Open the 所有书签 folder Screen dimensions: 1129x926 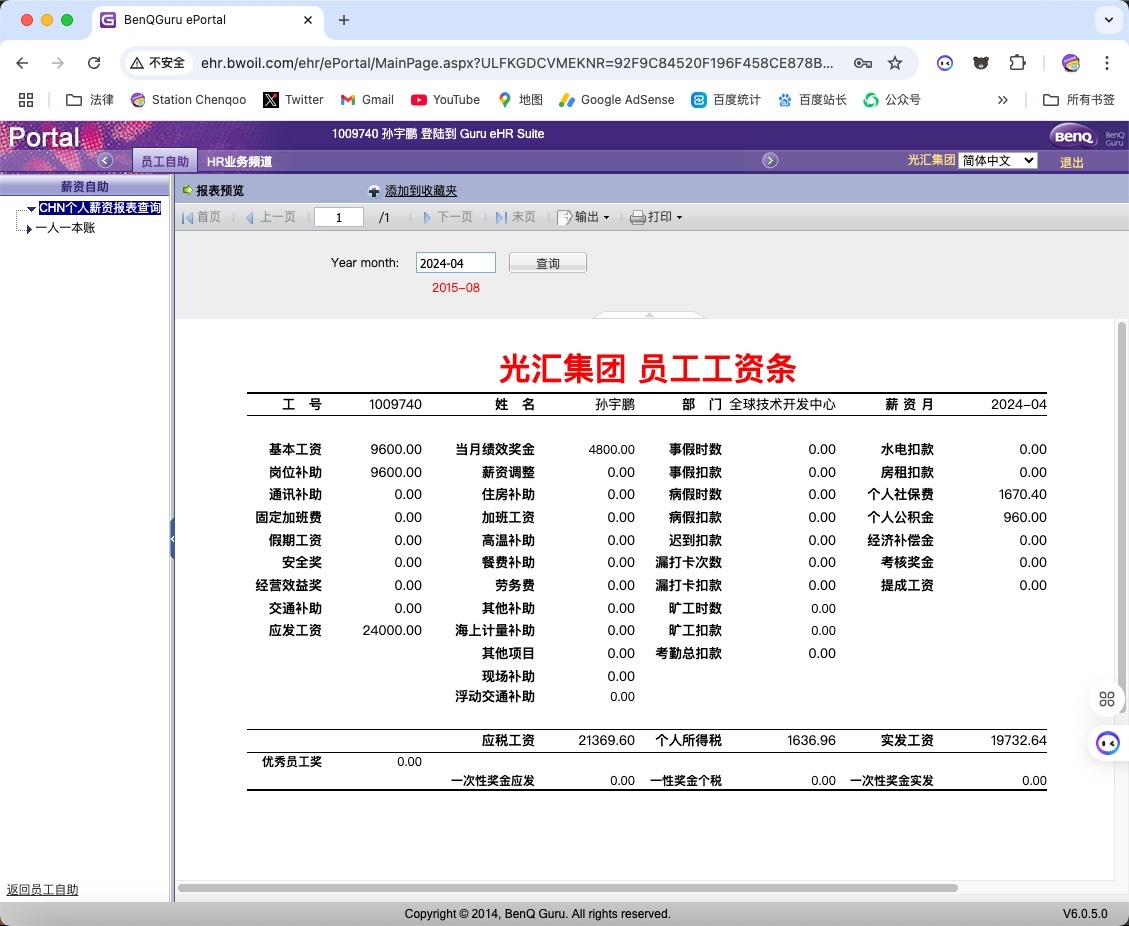pos(1079,100)
